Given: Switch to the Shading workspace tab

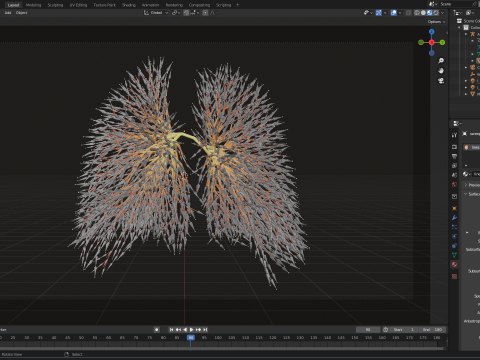Looking at the screenshot, I should tap(129, 5).
